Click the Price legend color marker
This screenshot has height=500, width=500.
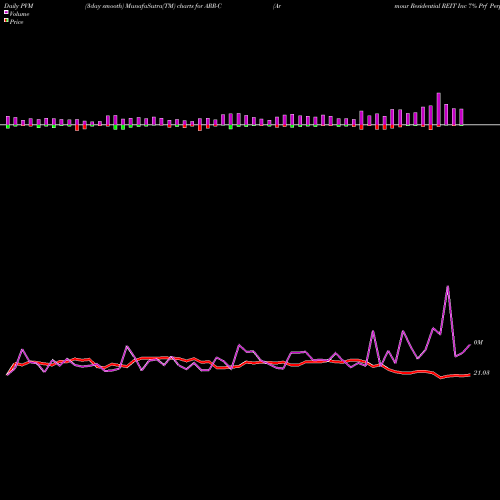click(6, 21)
